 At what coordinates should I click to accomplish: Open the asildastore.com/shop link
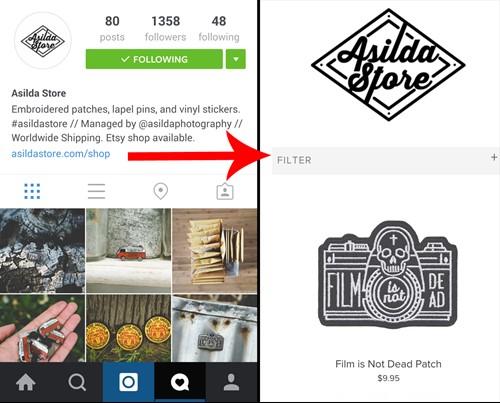pos(61,154)
